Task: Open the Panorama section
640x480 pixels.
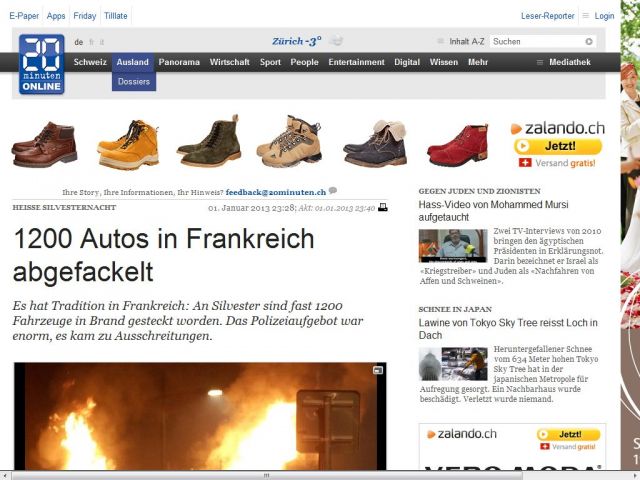Action: (x=179, y=62)
